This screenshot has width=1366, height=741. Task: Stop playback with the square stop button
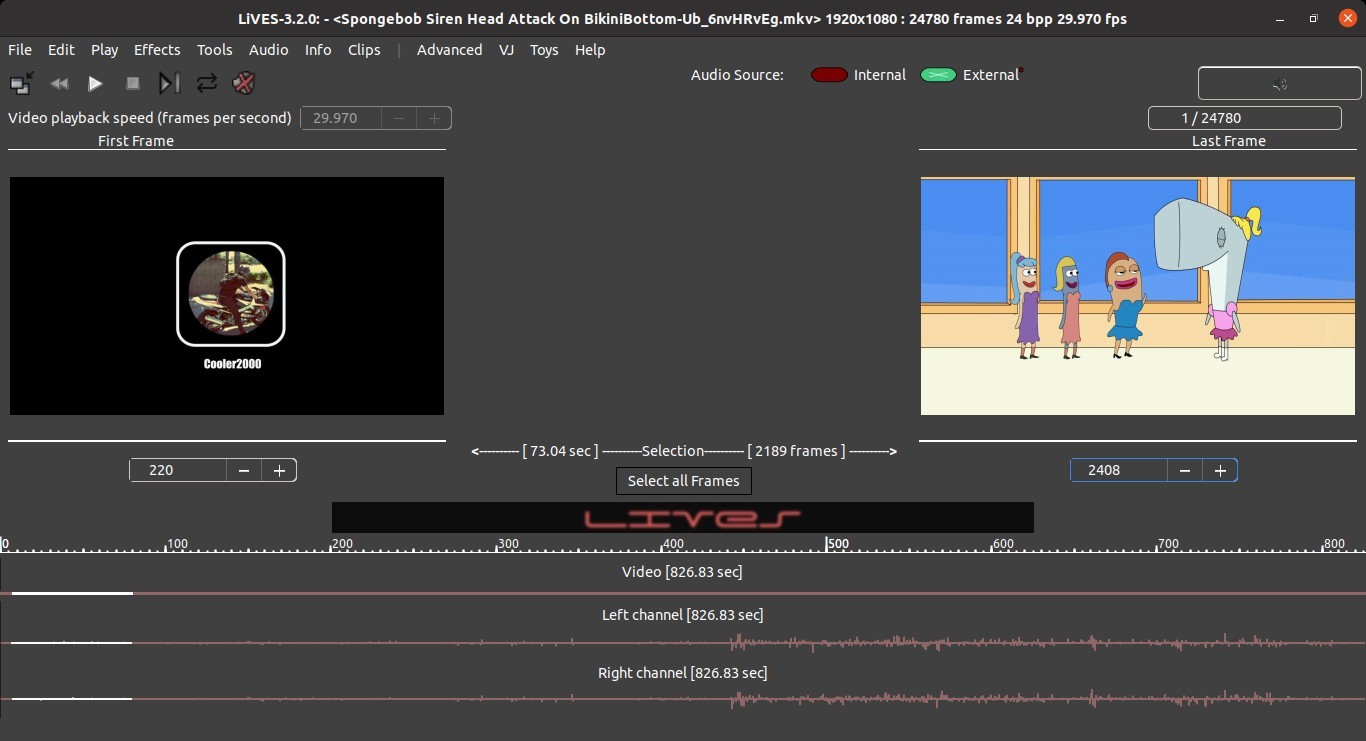click(x=132, y=83)
